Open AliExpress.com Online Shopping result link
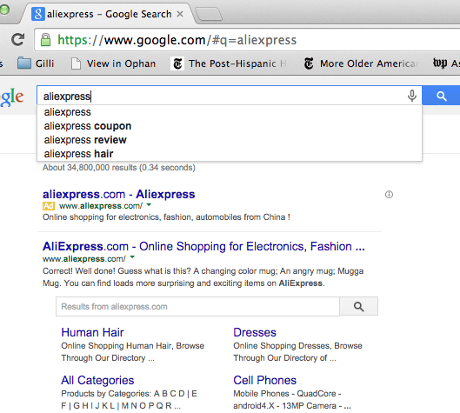This screenshot has height=413, width=460. coord(204,246)
